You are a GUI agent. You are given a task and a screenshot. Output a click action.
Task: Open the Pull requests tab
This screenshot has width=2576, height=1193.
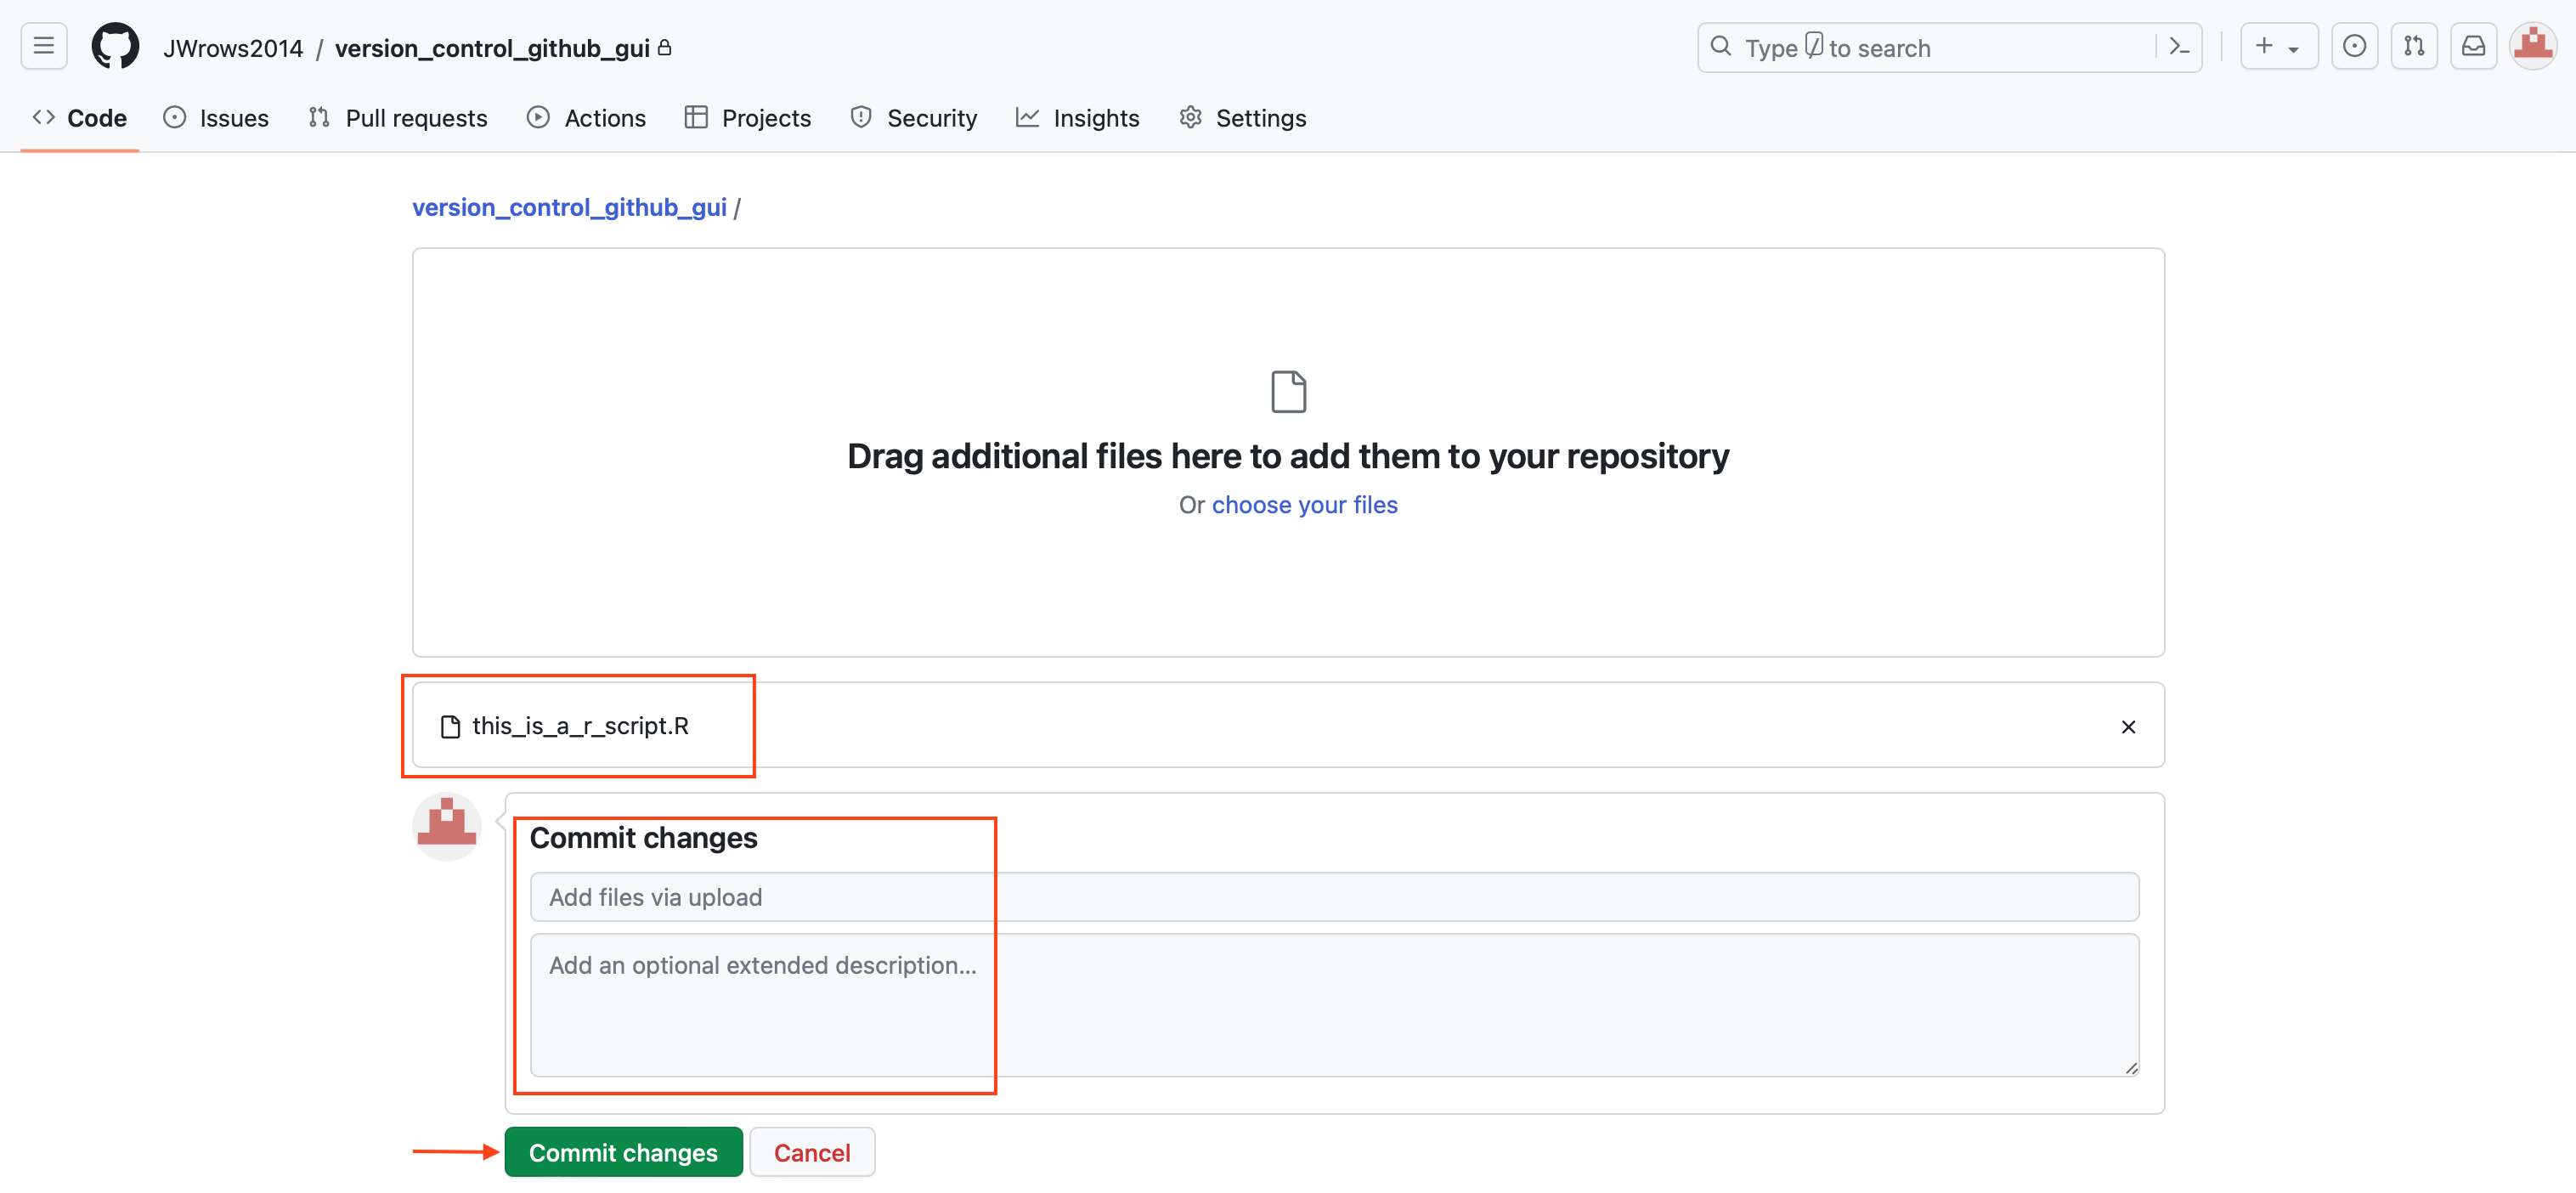tap(398, 118)
